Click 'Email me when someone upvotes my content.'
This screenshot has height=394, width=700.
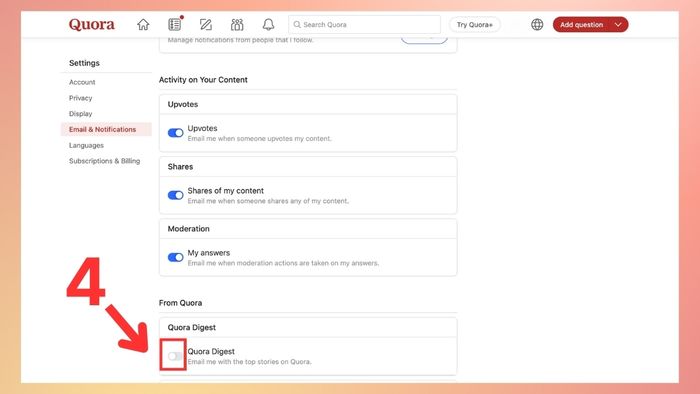[x=259, y=139]
